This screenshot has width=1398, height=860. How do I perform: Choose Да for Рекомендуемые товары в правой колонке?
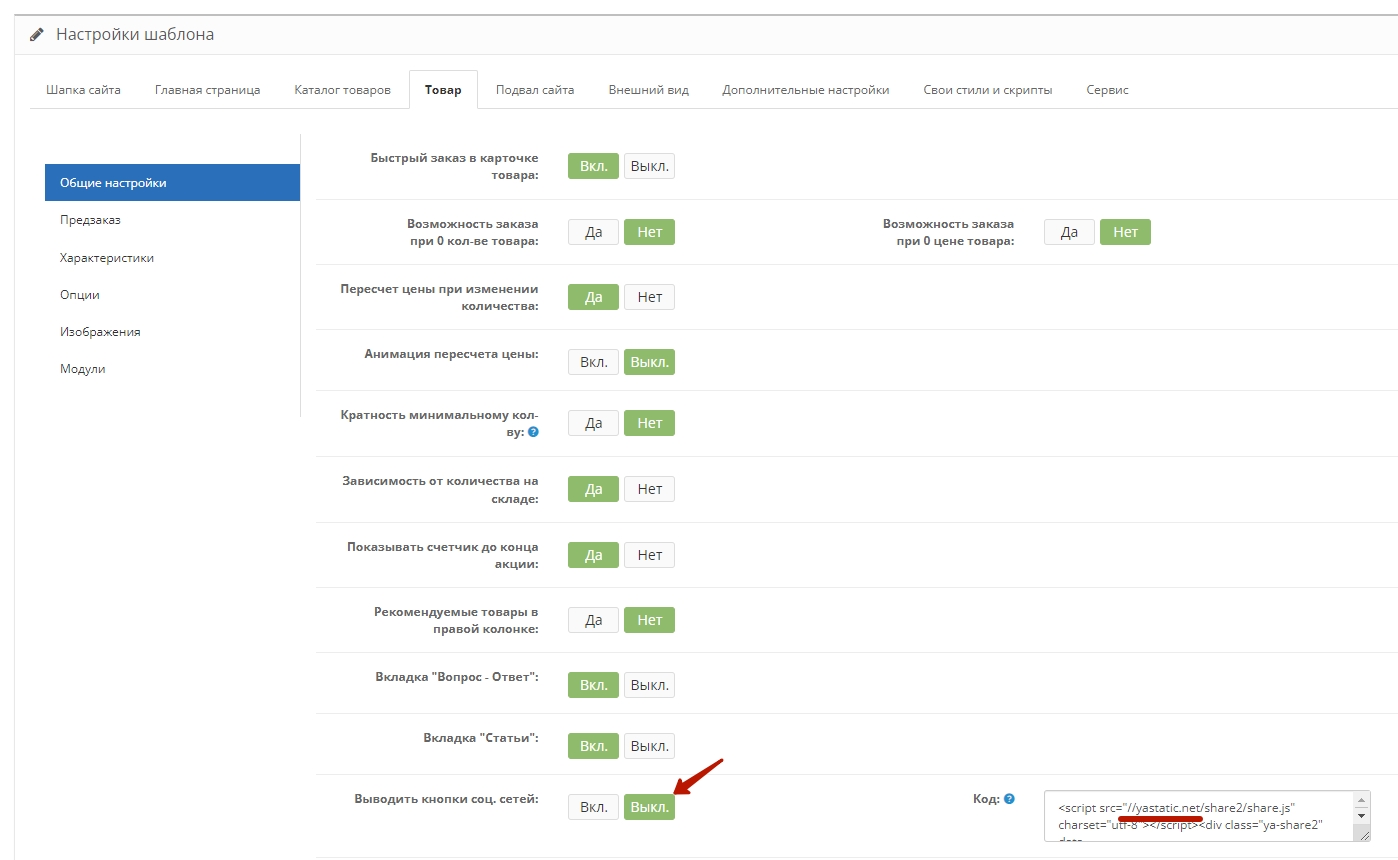[x=593, y=620]
